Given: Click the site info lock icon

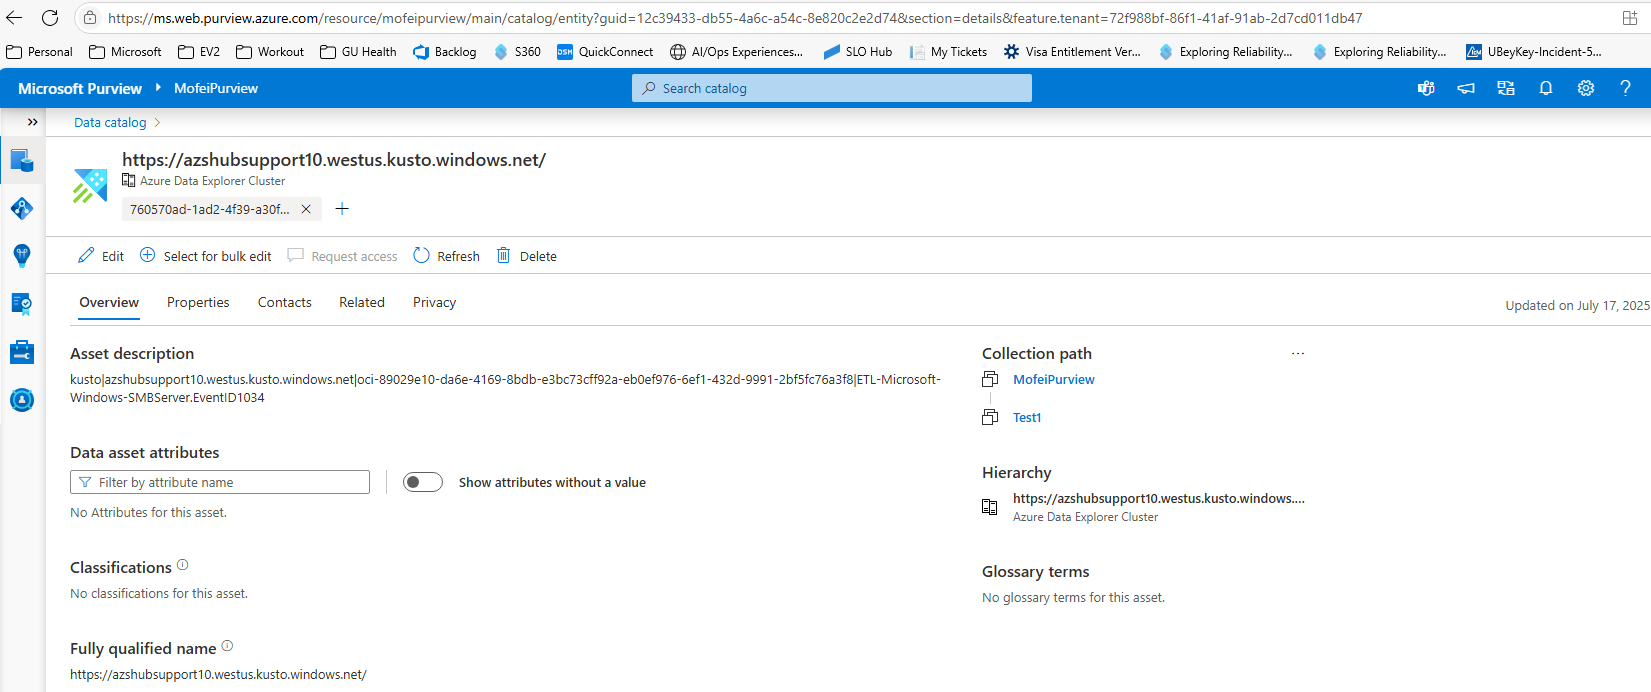Looking at the screenshot, I should point(90,18).
